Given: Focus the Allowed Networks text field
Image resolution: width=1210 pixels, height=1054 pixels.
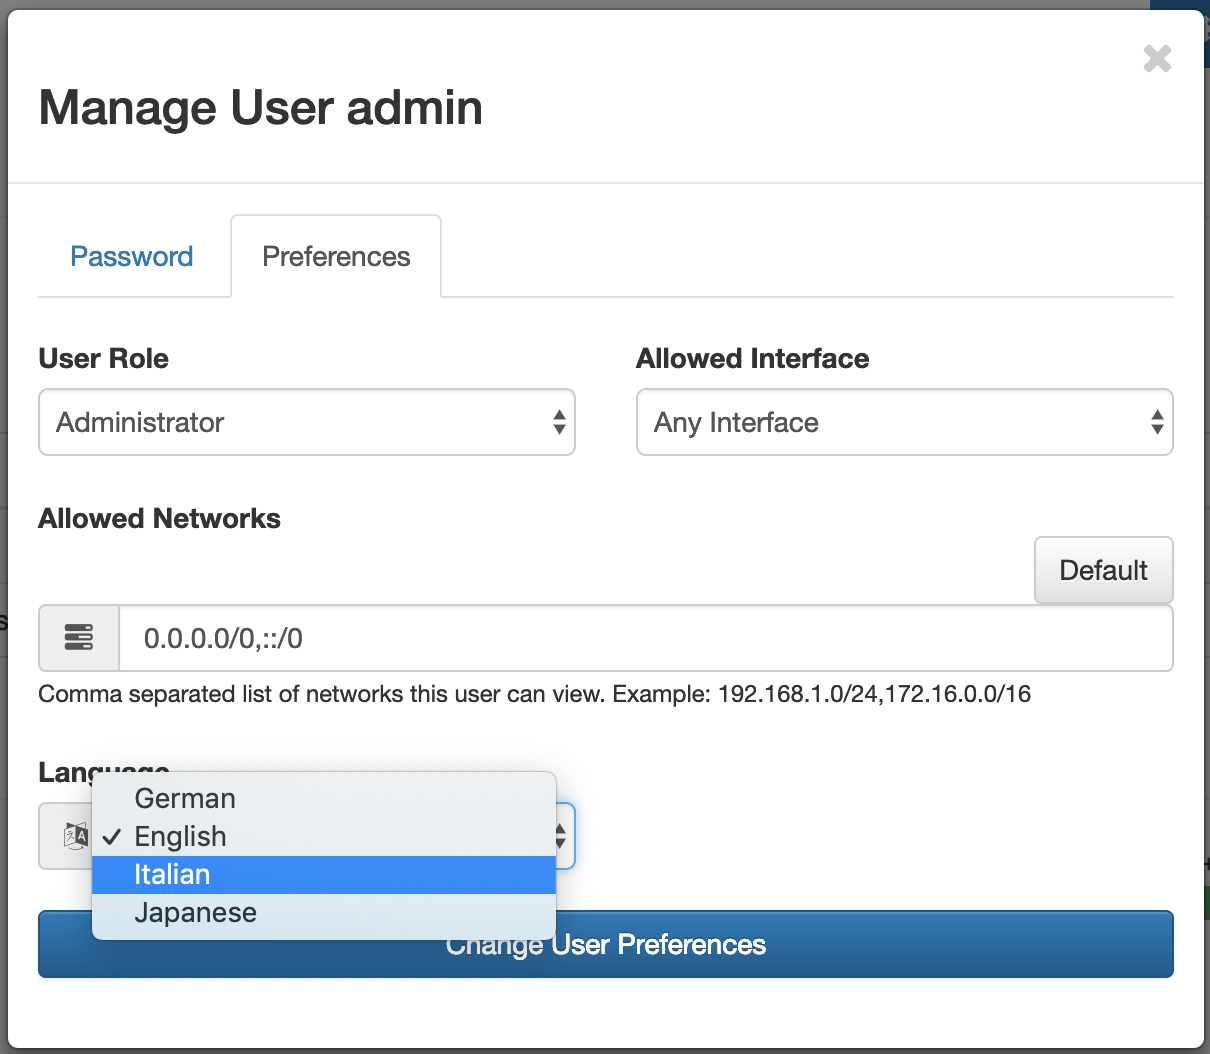Looking at the screenshot, I should coord(645,638).
